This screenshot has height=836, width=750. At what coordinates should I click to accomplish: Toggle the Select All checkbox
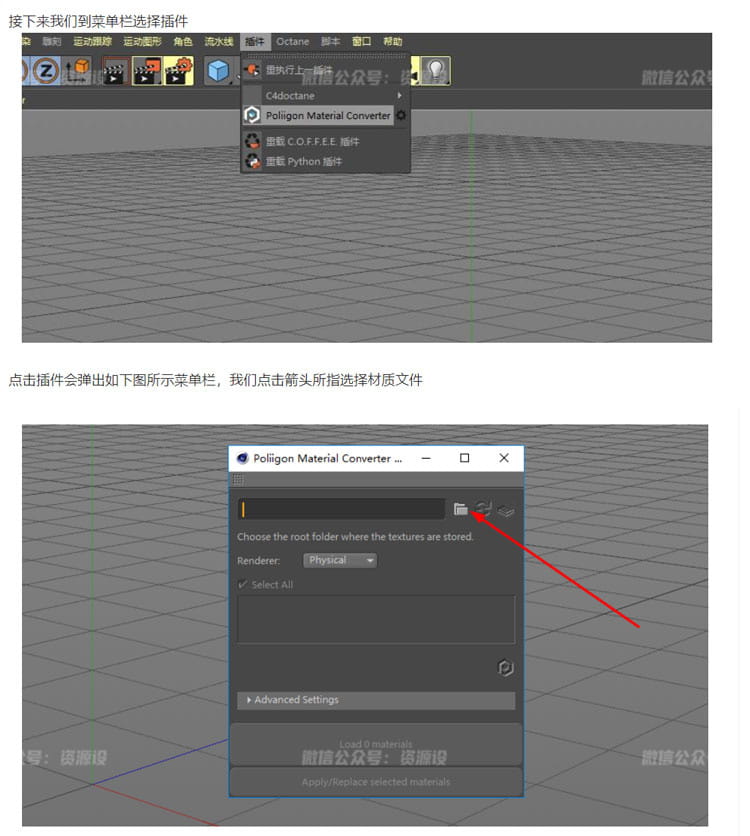click(243, 585)
